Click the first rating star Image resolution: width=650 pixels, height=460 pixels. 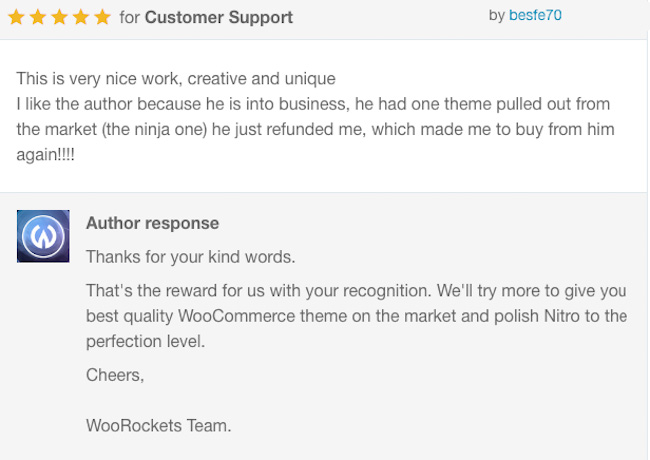[16, 17]
